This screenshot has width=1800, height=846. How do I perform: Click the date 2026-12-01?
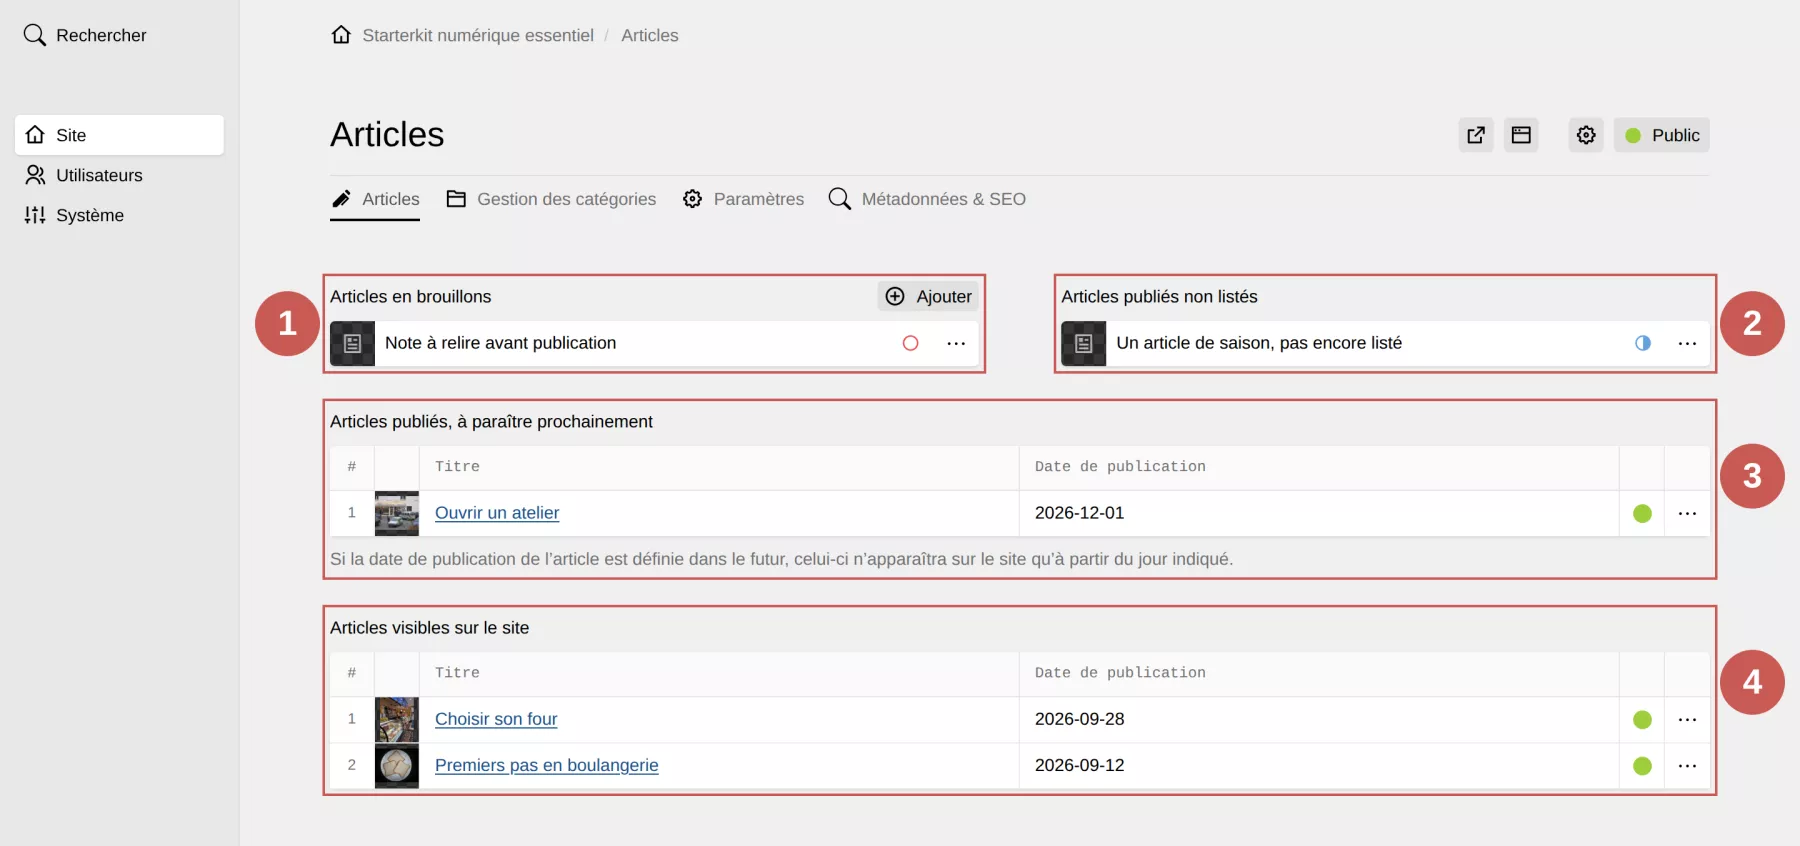point(1080,513)
